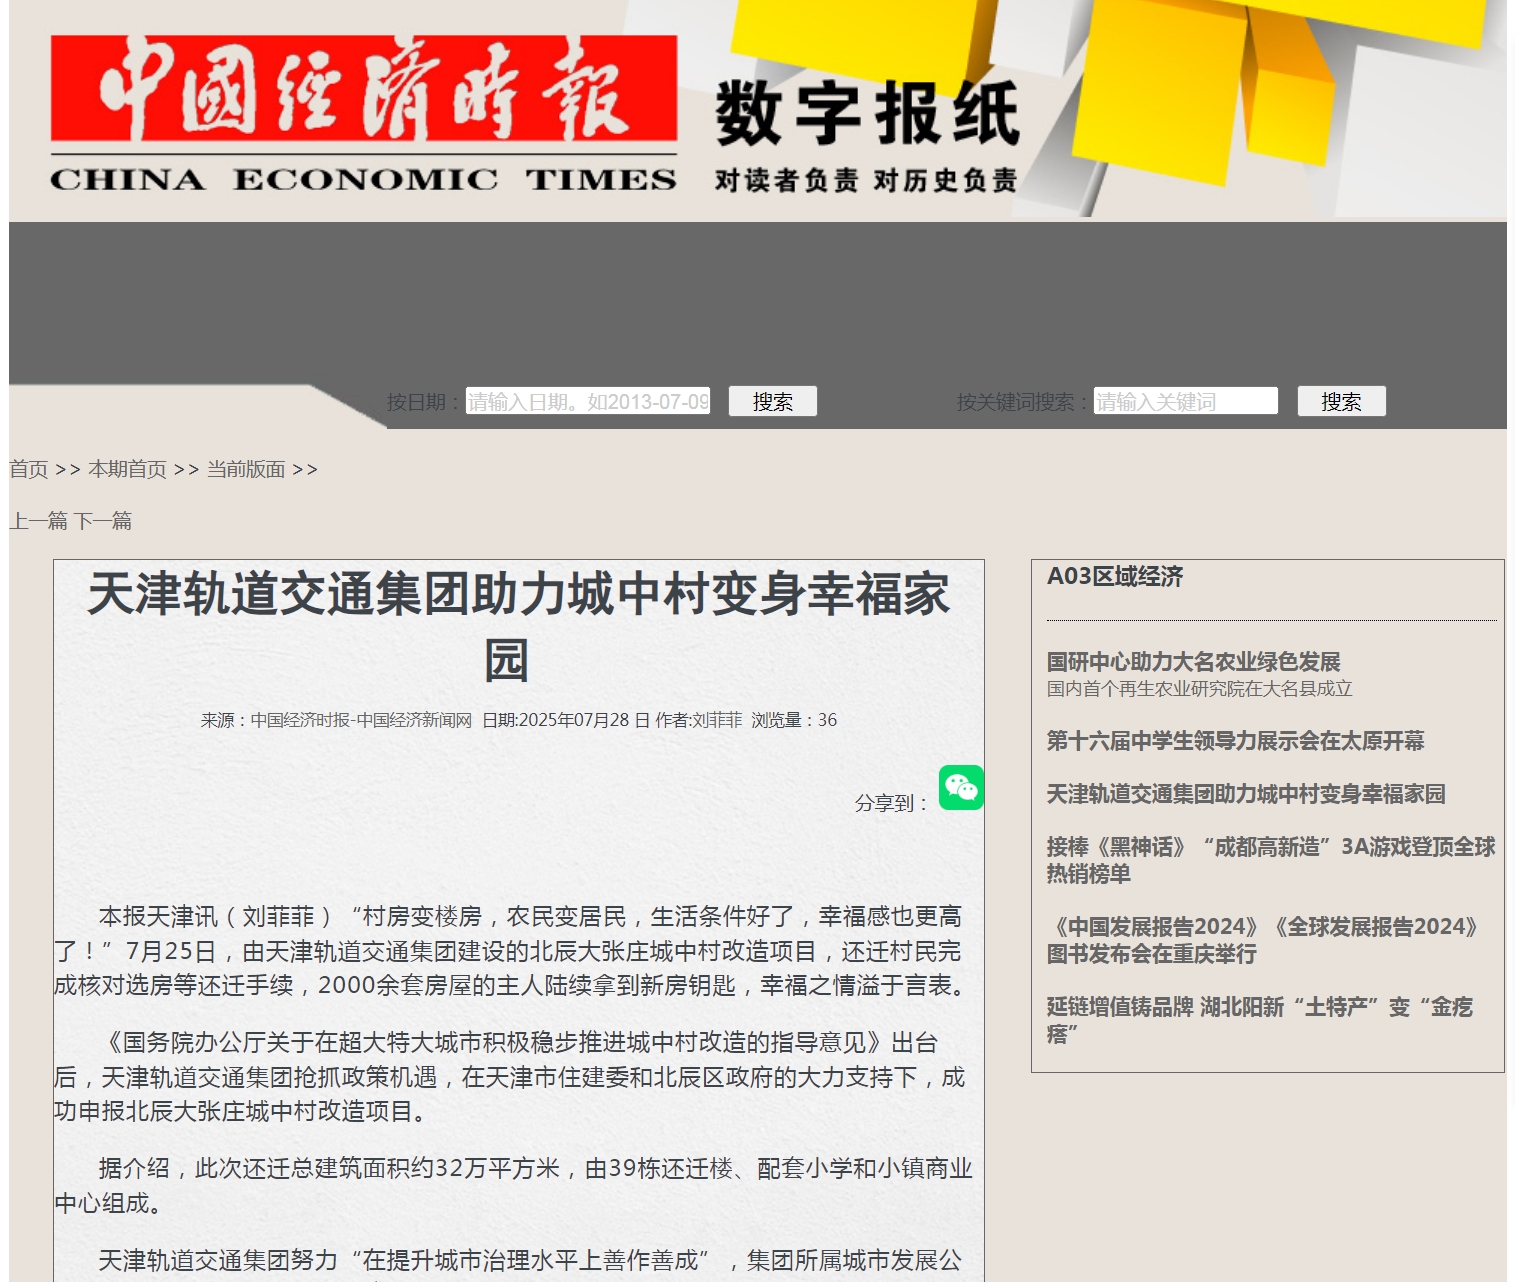Viewport: 1515px width, 1282px height.
Task: Open article about 黑神话 成都新造 3A游戏
Action: coord(1271,860)
